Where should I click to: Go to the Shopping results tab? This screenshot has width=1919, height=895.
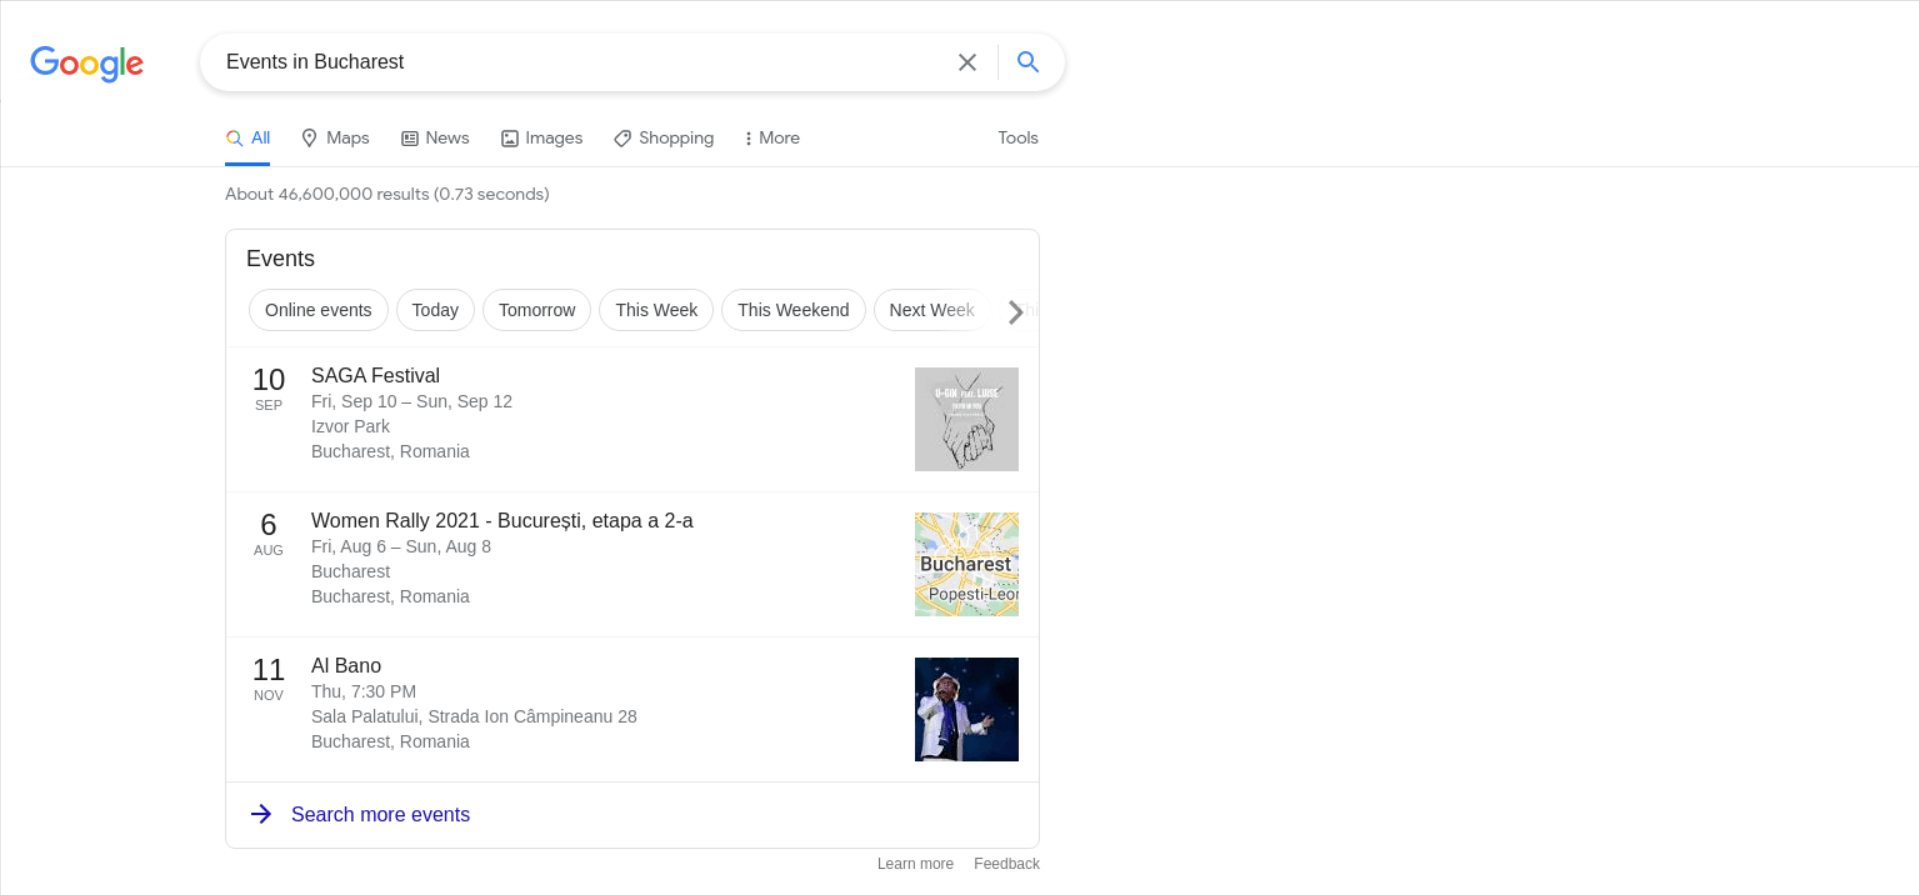664,138
